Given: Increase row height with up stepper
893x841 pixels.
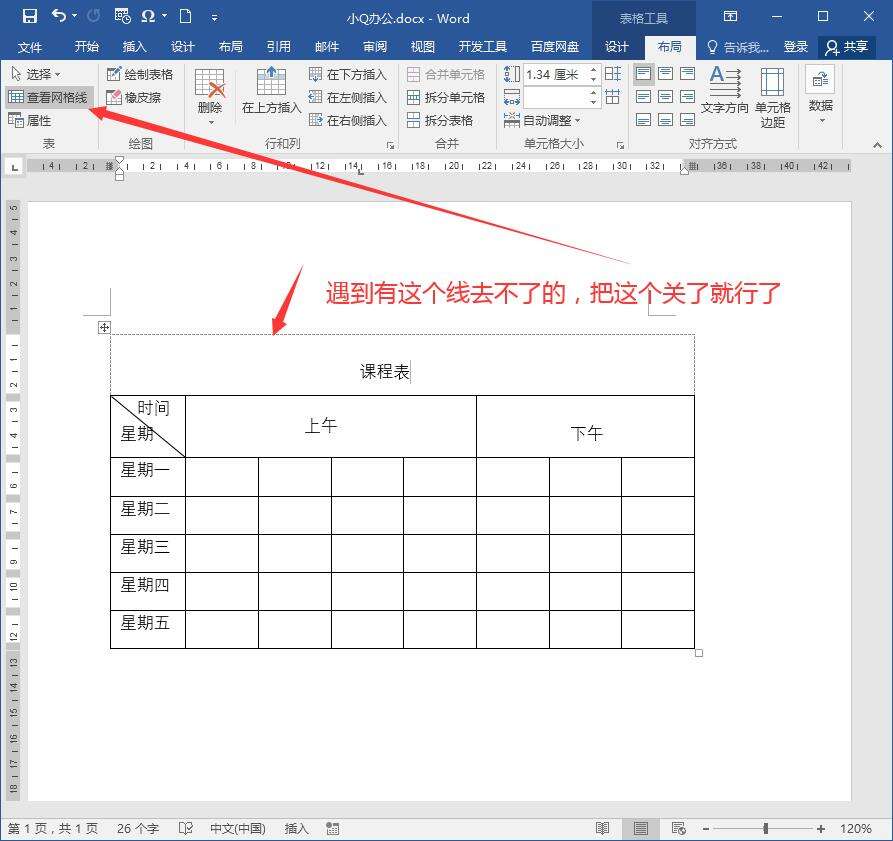Looking at the screenshot, I should [593, 69].
